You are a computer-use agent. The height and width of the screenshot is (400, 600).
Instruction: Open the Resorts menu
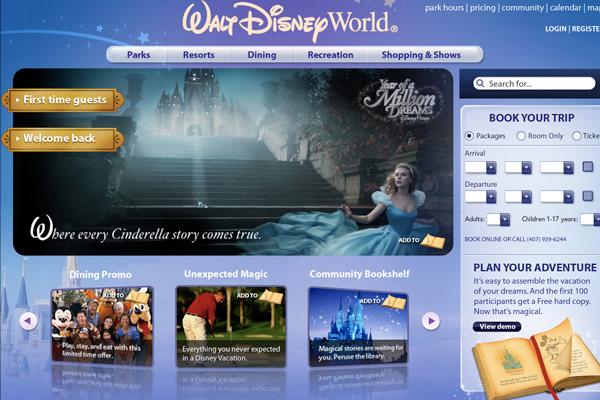click(x=199, y=55)
